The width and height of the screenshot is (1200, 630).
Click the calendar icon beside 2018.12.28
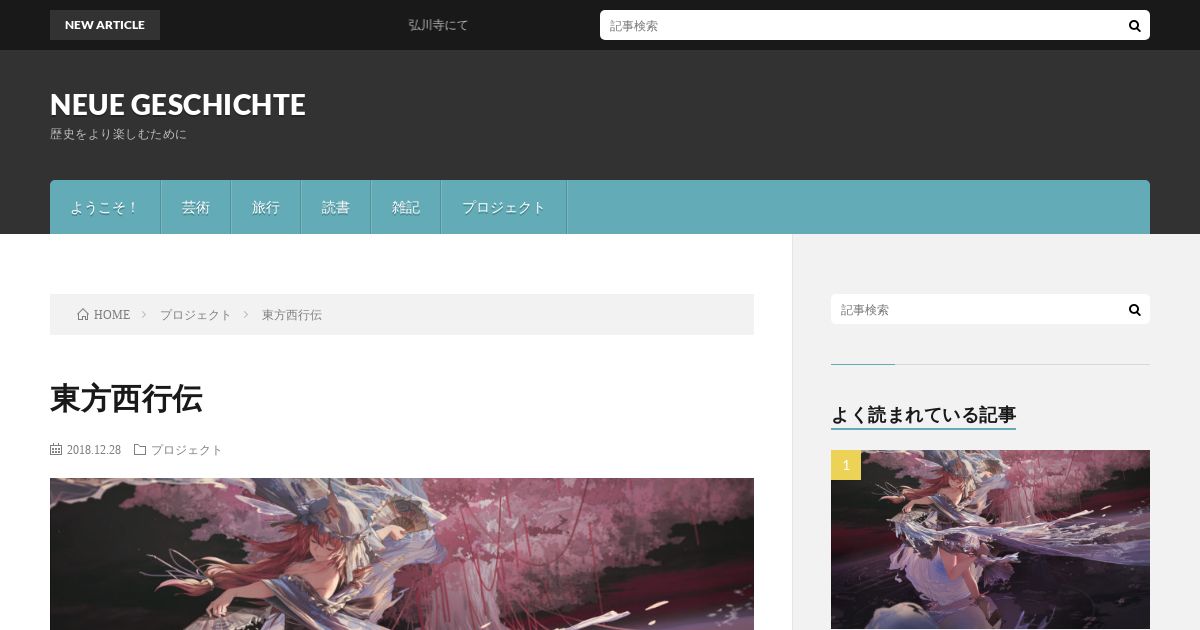(56, 450)
